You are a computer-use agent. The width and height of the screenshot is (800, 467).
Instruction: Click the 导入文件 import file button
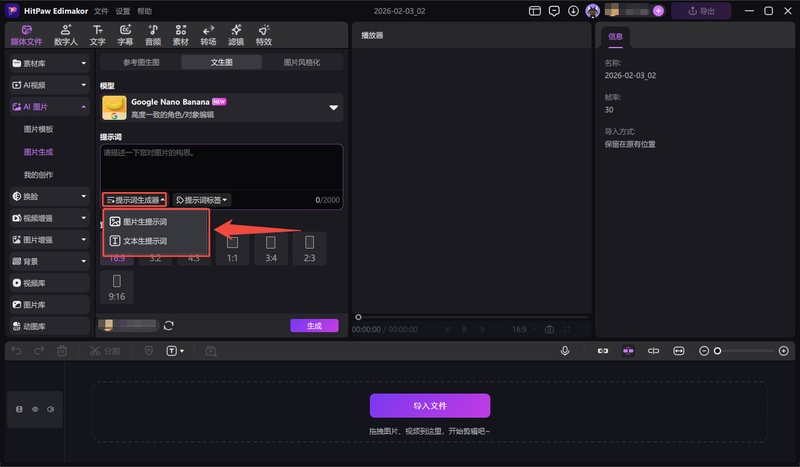pos(430,406)
